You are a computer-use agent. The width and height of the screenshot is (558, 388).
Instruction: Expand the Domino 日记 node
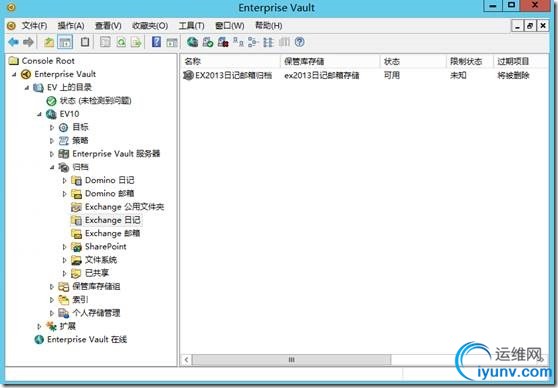pyautogui.click(x=64, y=180)
